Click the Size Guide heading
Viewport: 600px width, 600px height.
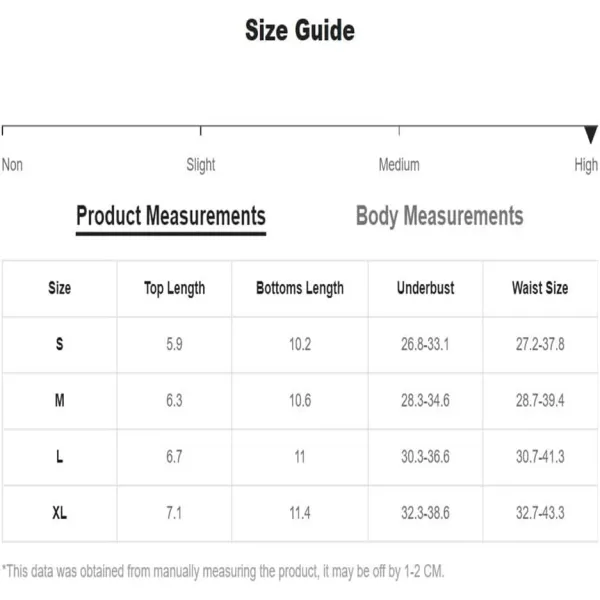(x=300, y=30)
